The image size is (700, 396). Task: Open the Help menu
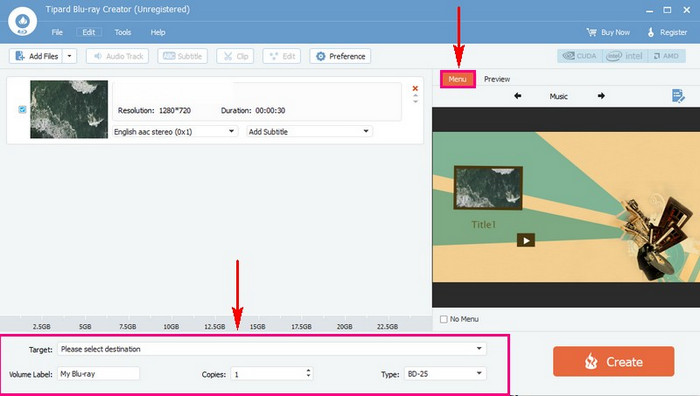[x=158, y=32]
